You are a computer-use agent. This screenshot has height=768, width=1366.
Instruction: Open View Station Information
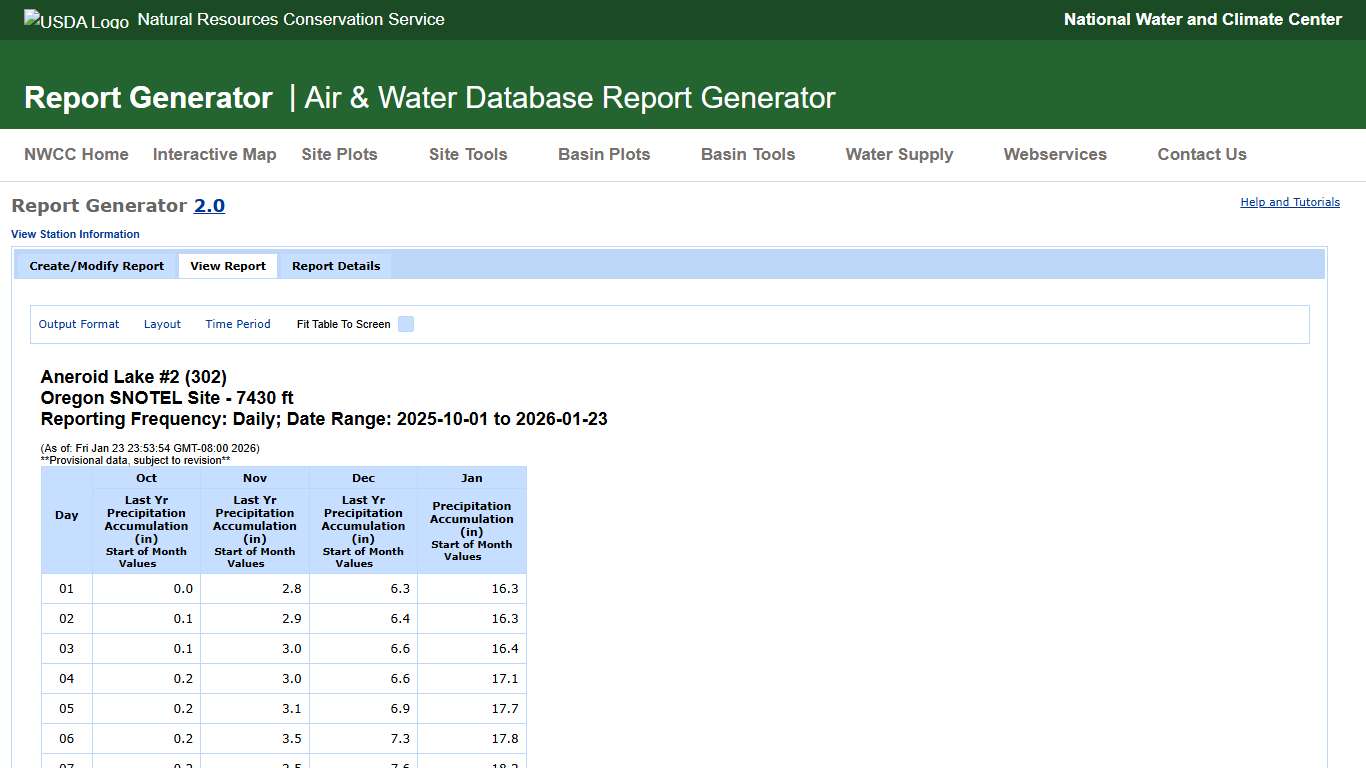(75, 233)
